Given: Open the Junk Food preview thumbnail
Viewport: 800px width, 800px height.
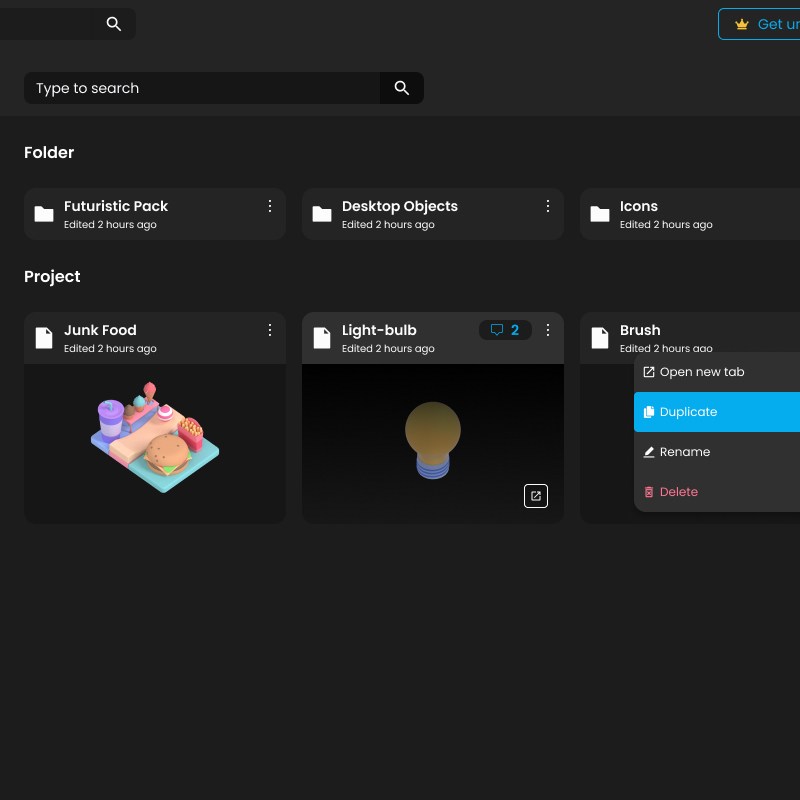Looking at the screenshot, I should (x=155, y=442).
